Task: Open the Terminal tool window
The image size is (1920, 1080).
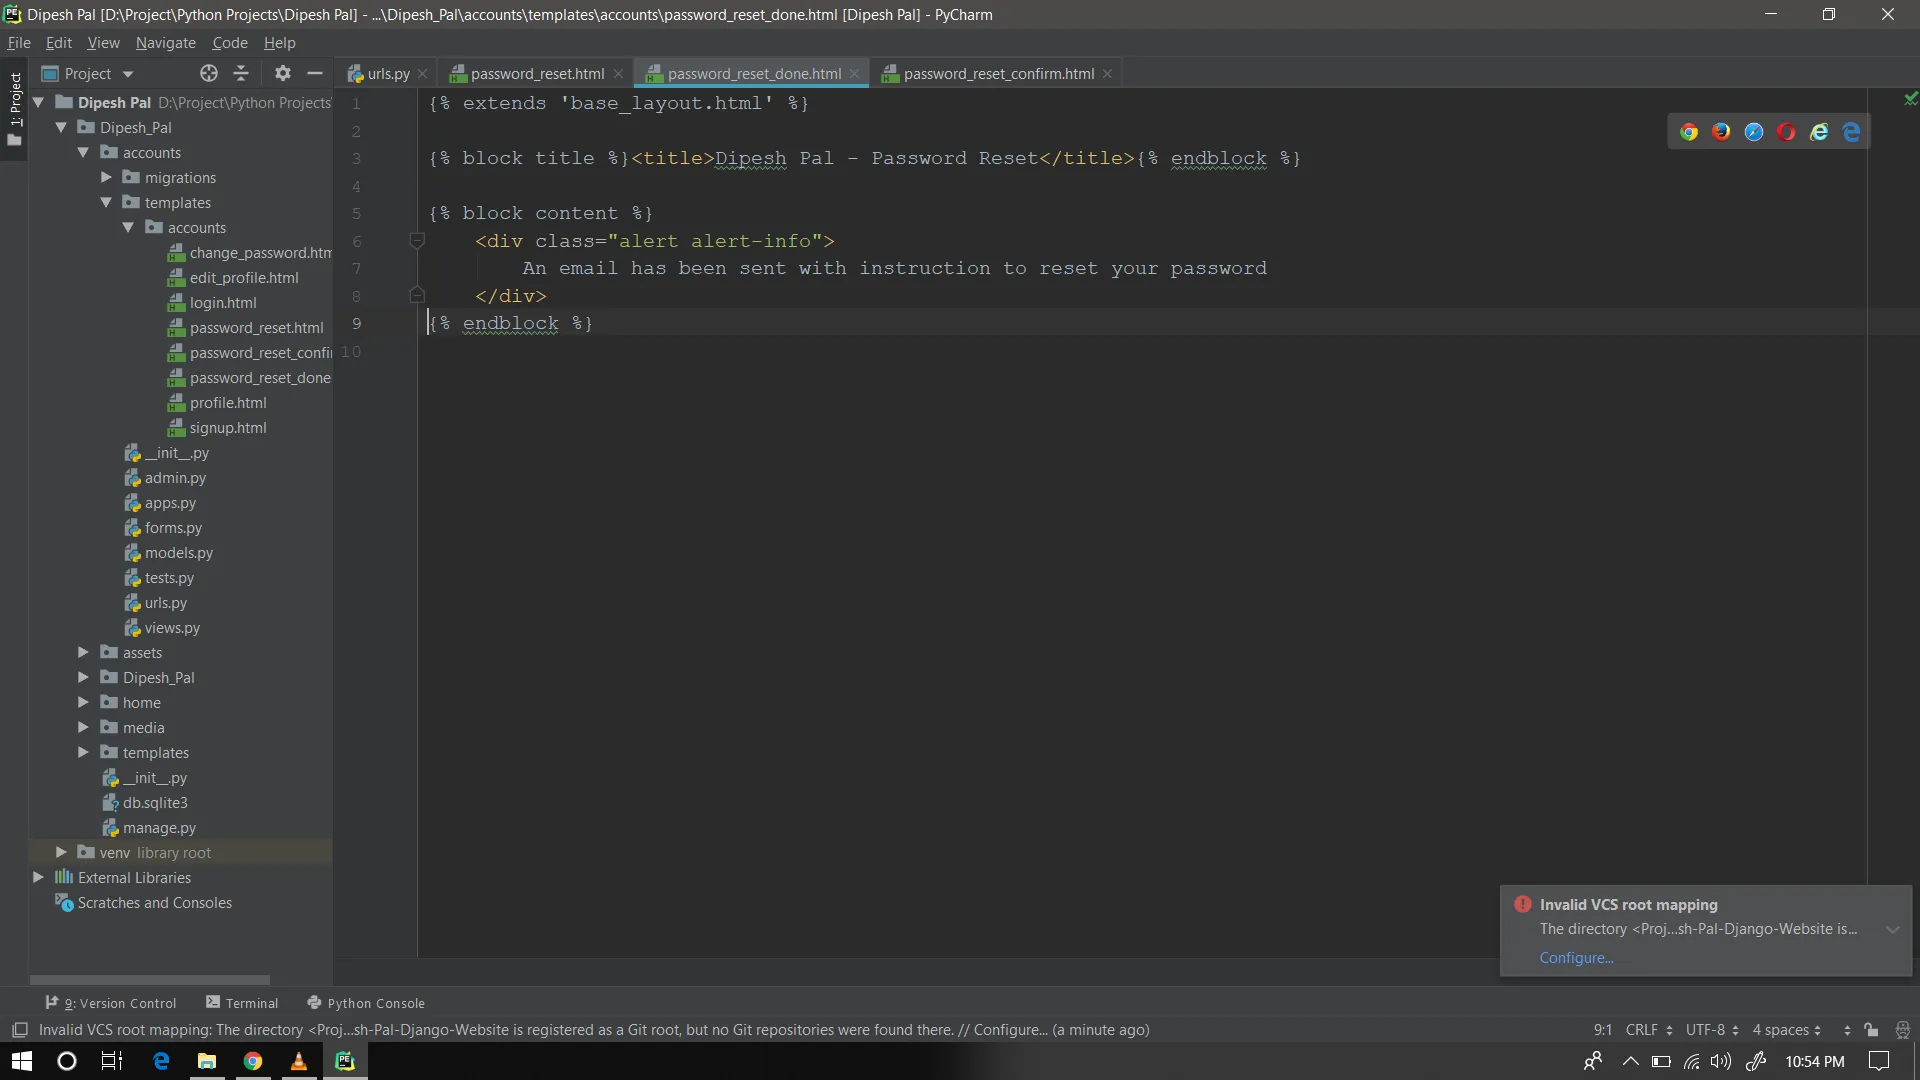Action: [242, 1003]
